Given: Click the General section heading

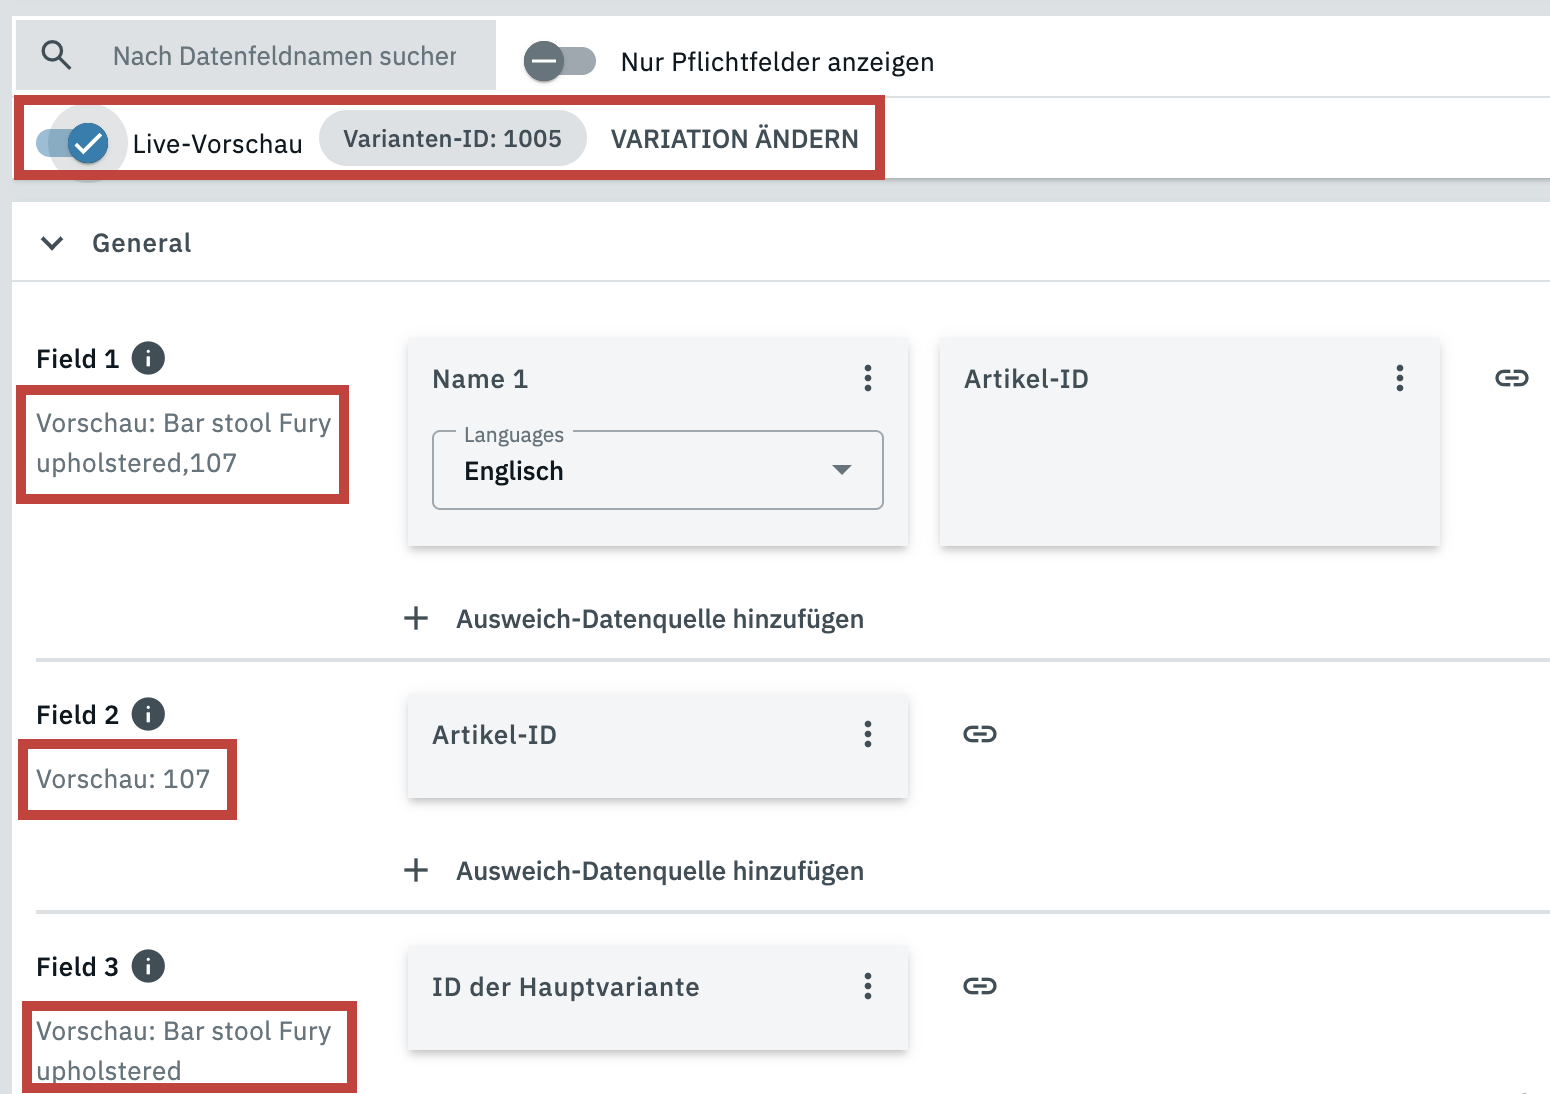Looking at the screenshot, I should (141, 243).
